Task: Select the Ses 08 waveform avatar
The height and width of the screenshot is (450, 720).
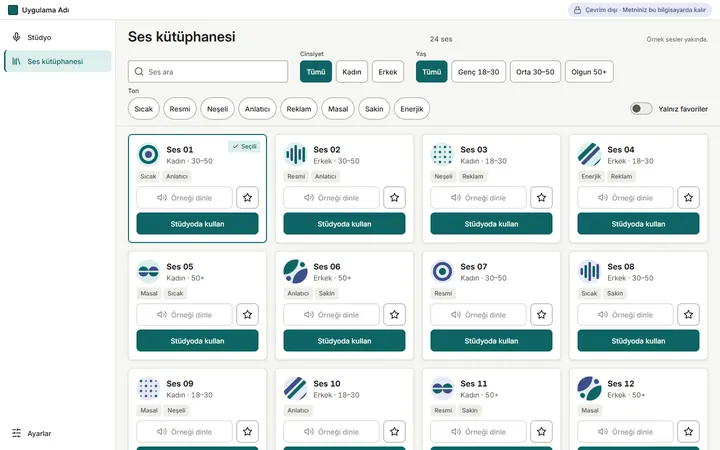Action: coord(589,272)
